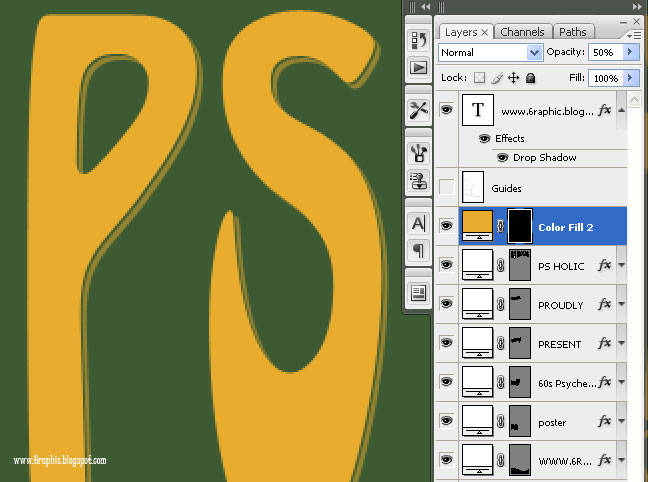
Task: Click fx icon on PS HOLIC layer
Action: point(604,265)
